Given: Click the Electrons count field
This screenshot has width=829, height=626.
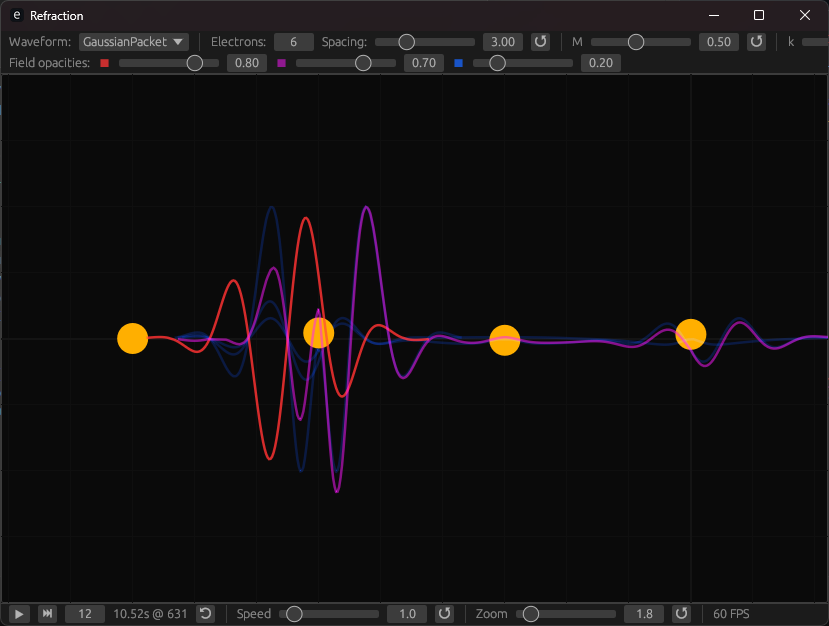Looking at the screenshot, I should point(294,42).
